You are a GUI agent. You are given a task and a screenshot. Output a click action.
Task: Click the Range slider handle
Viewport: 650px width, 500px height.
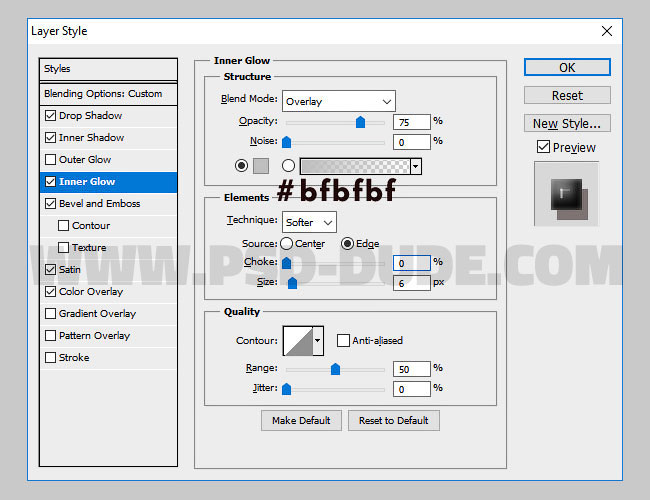click(335, 369)
